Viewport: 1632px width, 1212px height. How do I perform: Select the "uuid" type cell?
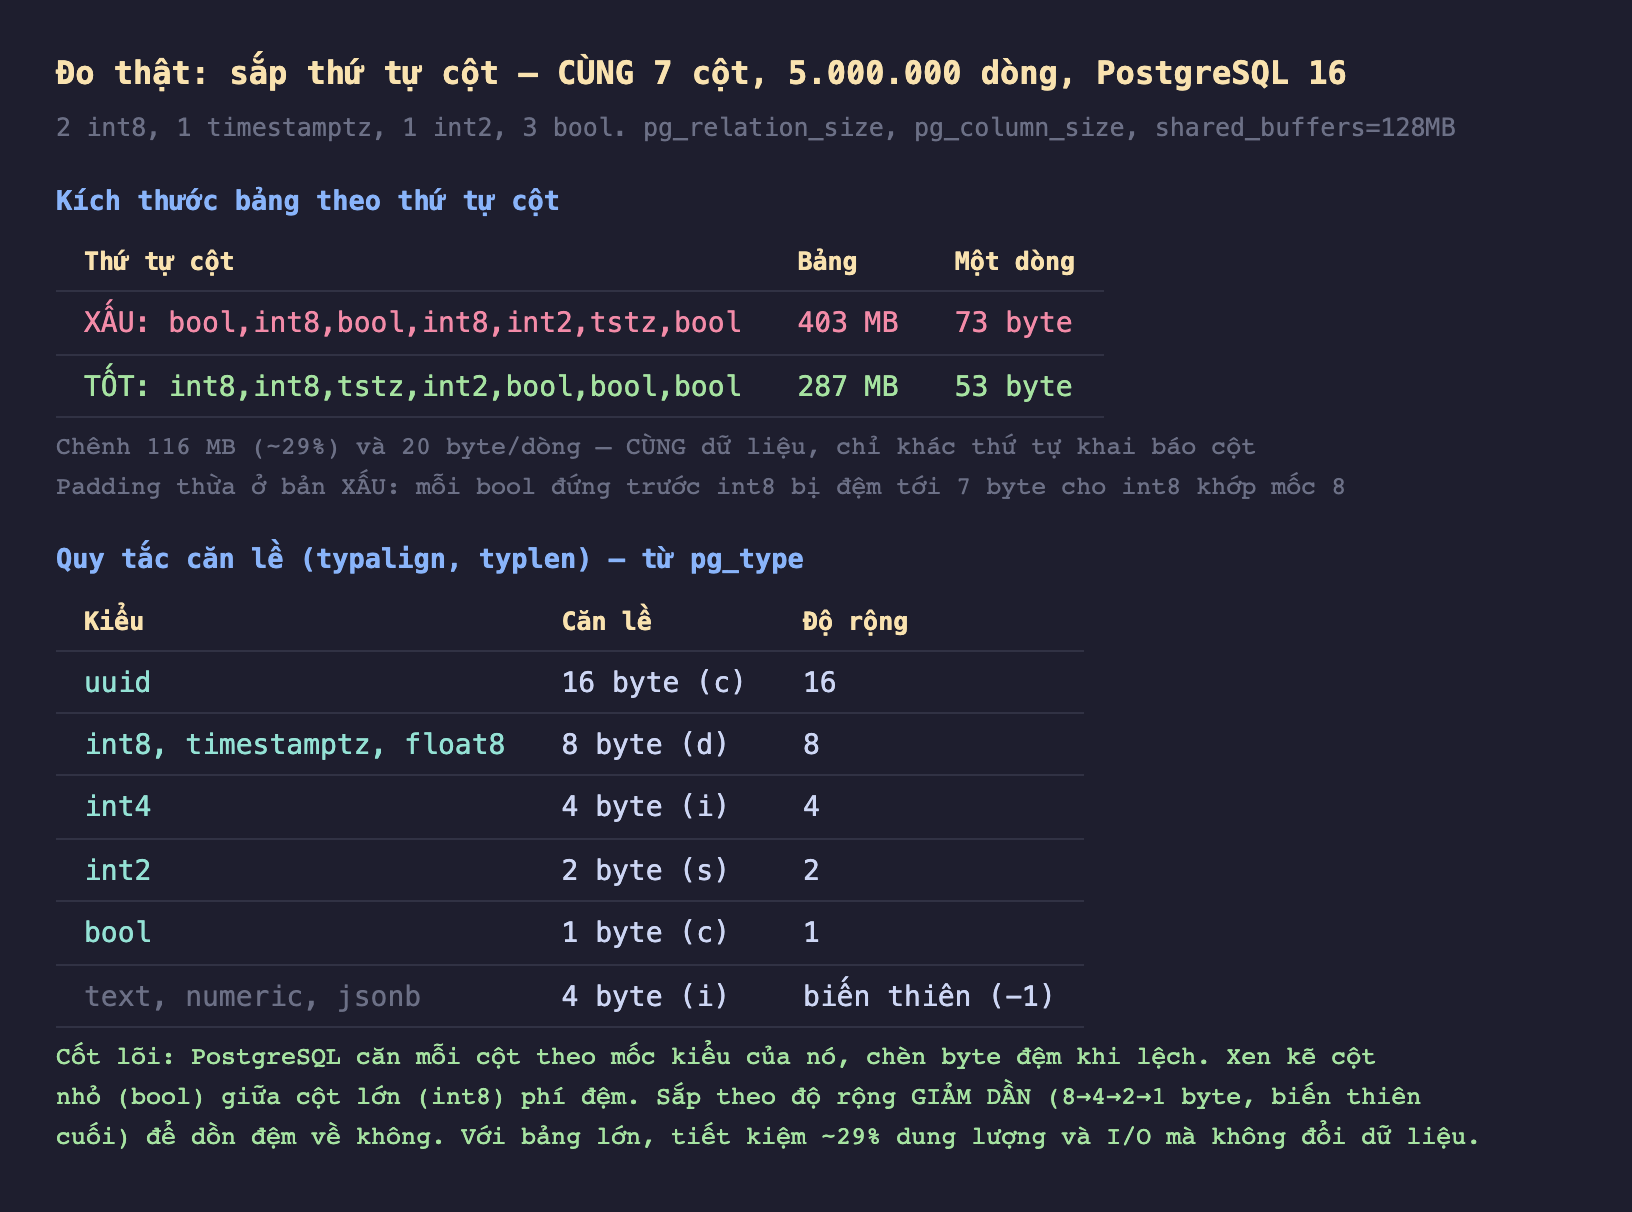pos(118,683)
